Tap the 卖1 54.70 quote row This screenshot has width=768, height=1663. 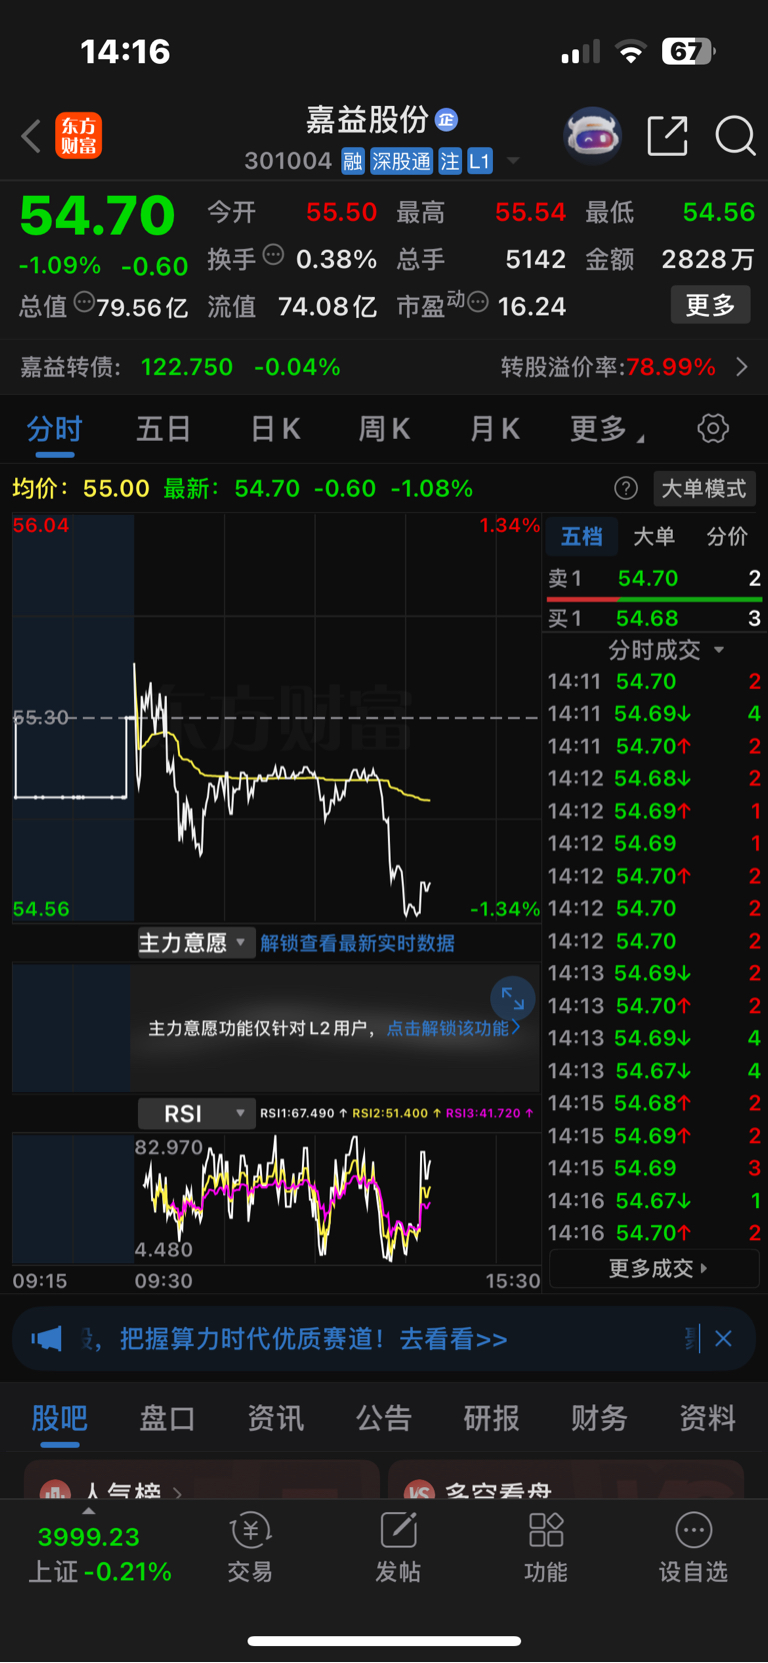tap(654, 578)
